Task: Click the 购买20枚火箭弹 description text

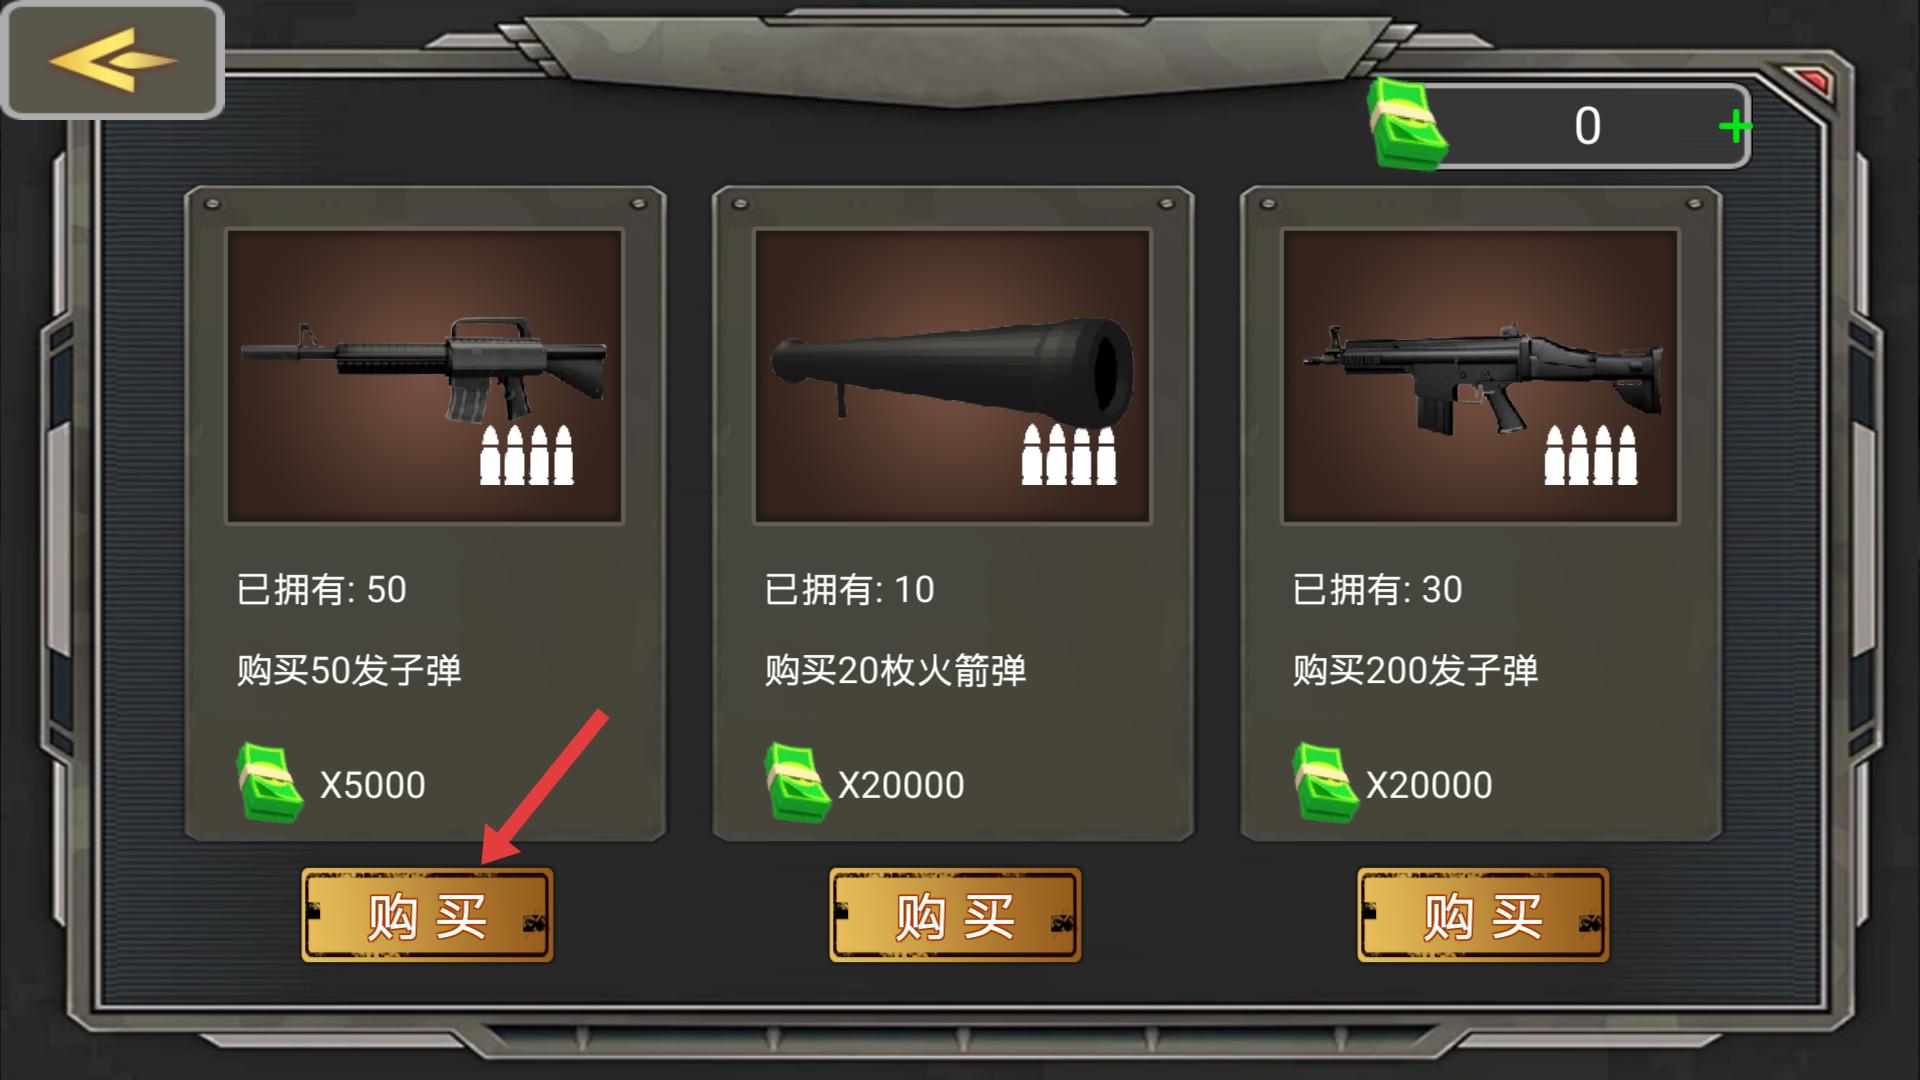Action: 896,670
